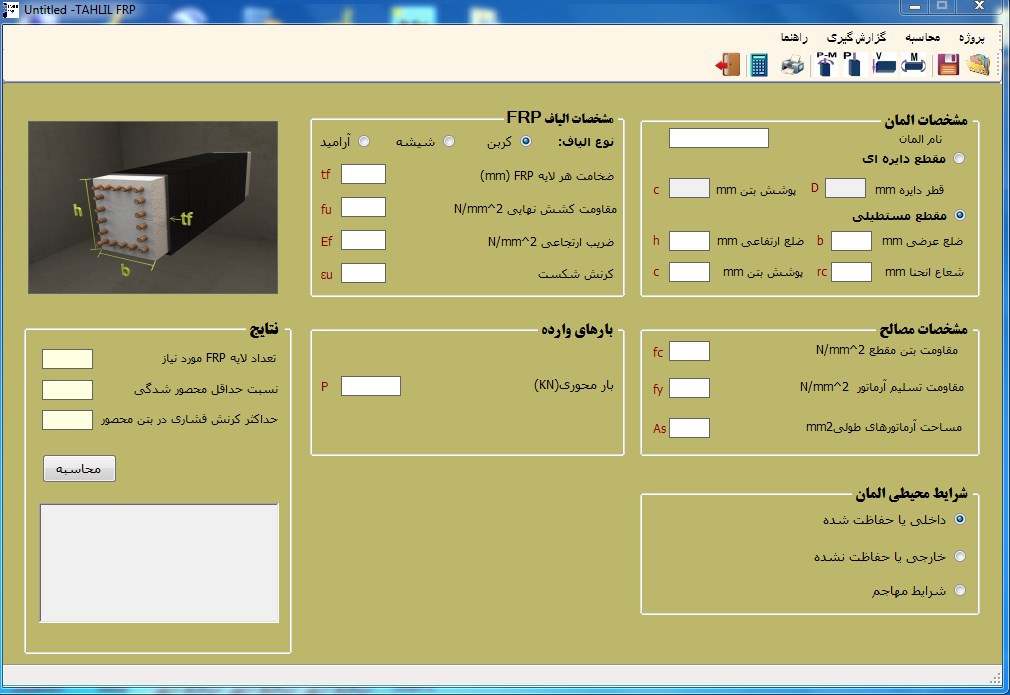Screen dimensions: 1010x695
Task: Choose the مقطع دایره ای radio button
Action: (960, 158)
